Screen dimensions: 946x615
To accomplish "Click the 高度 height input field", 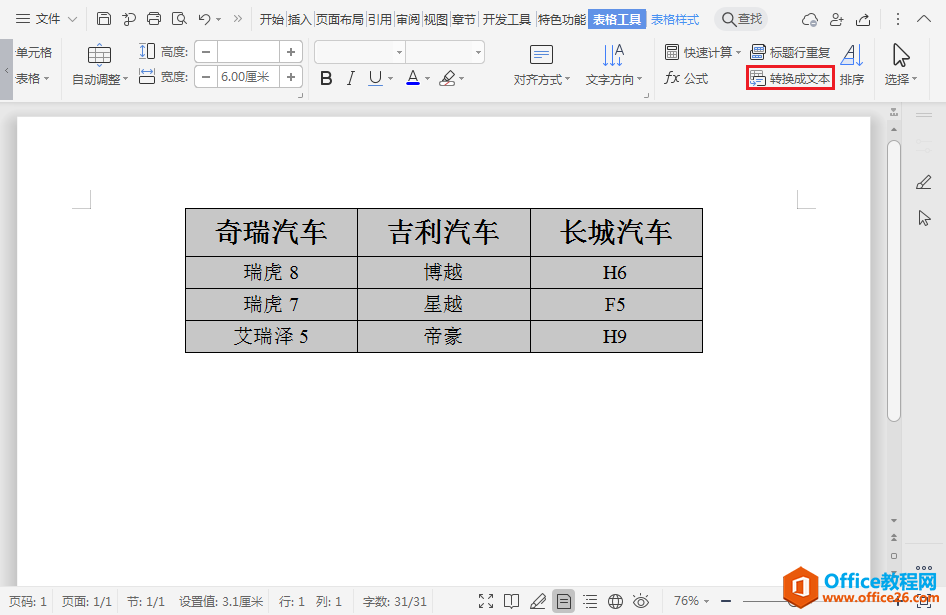I will pos(248,52).
